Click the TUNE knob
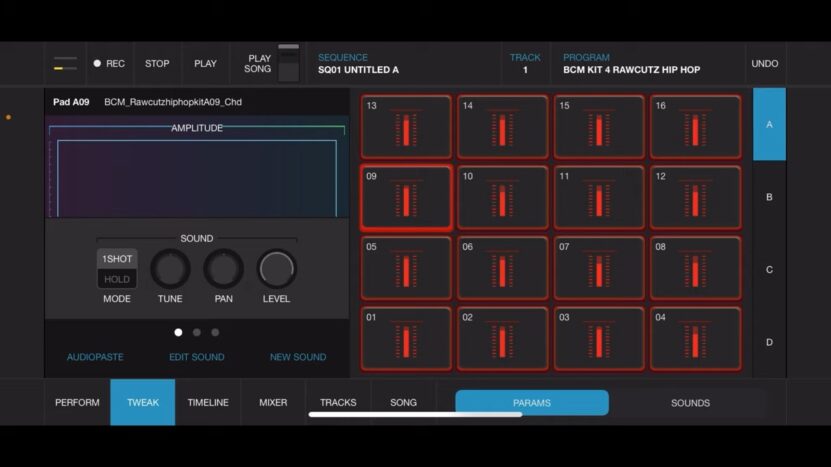Viewport: 831px width, 467px height. (x=170, y=269)
